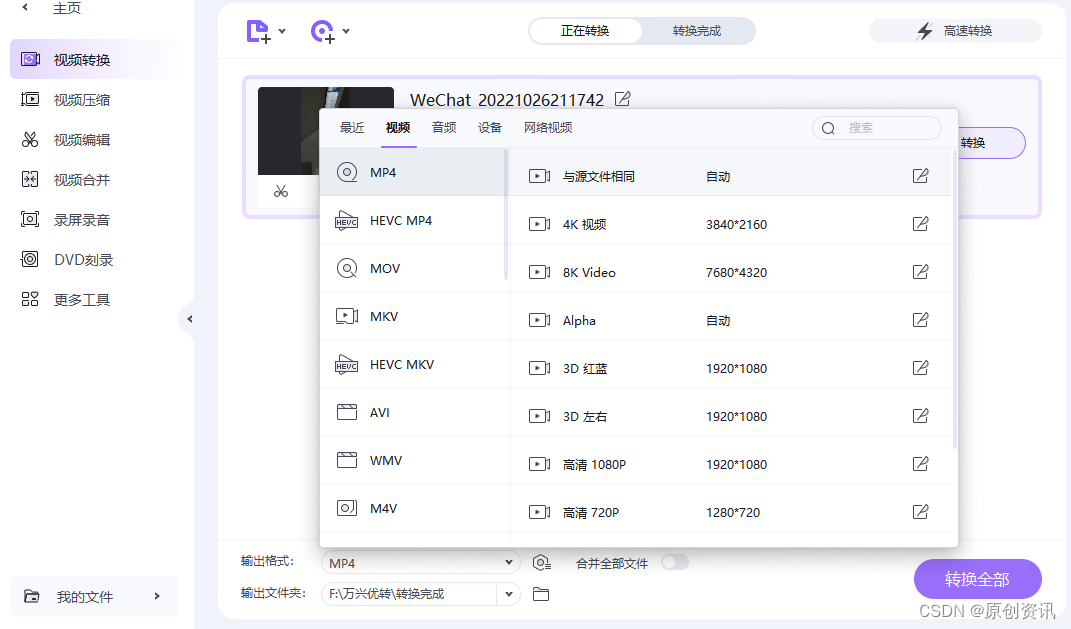Click the 转换 button for the file
Image resolution: width=1071 pixels, height=629 pixels.
[990, 143]
